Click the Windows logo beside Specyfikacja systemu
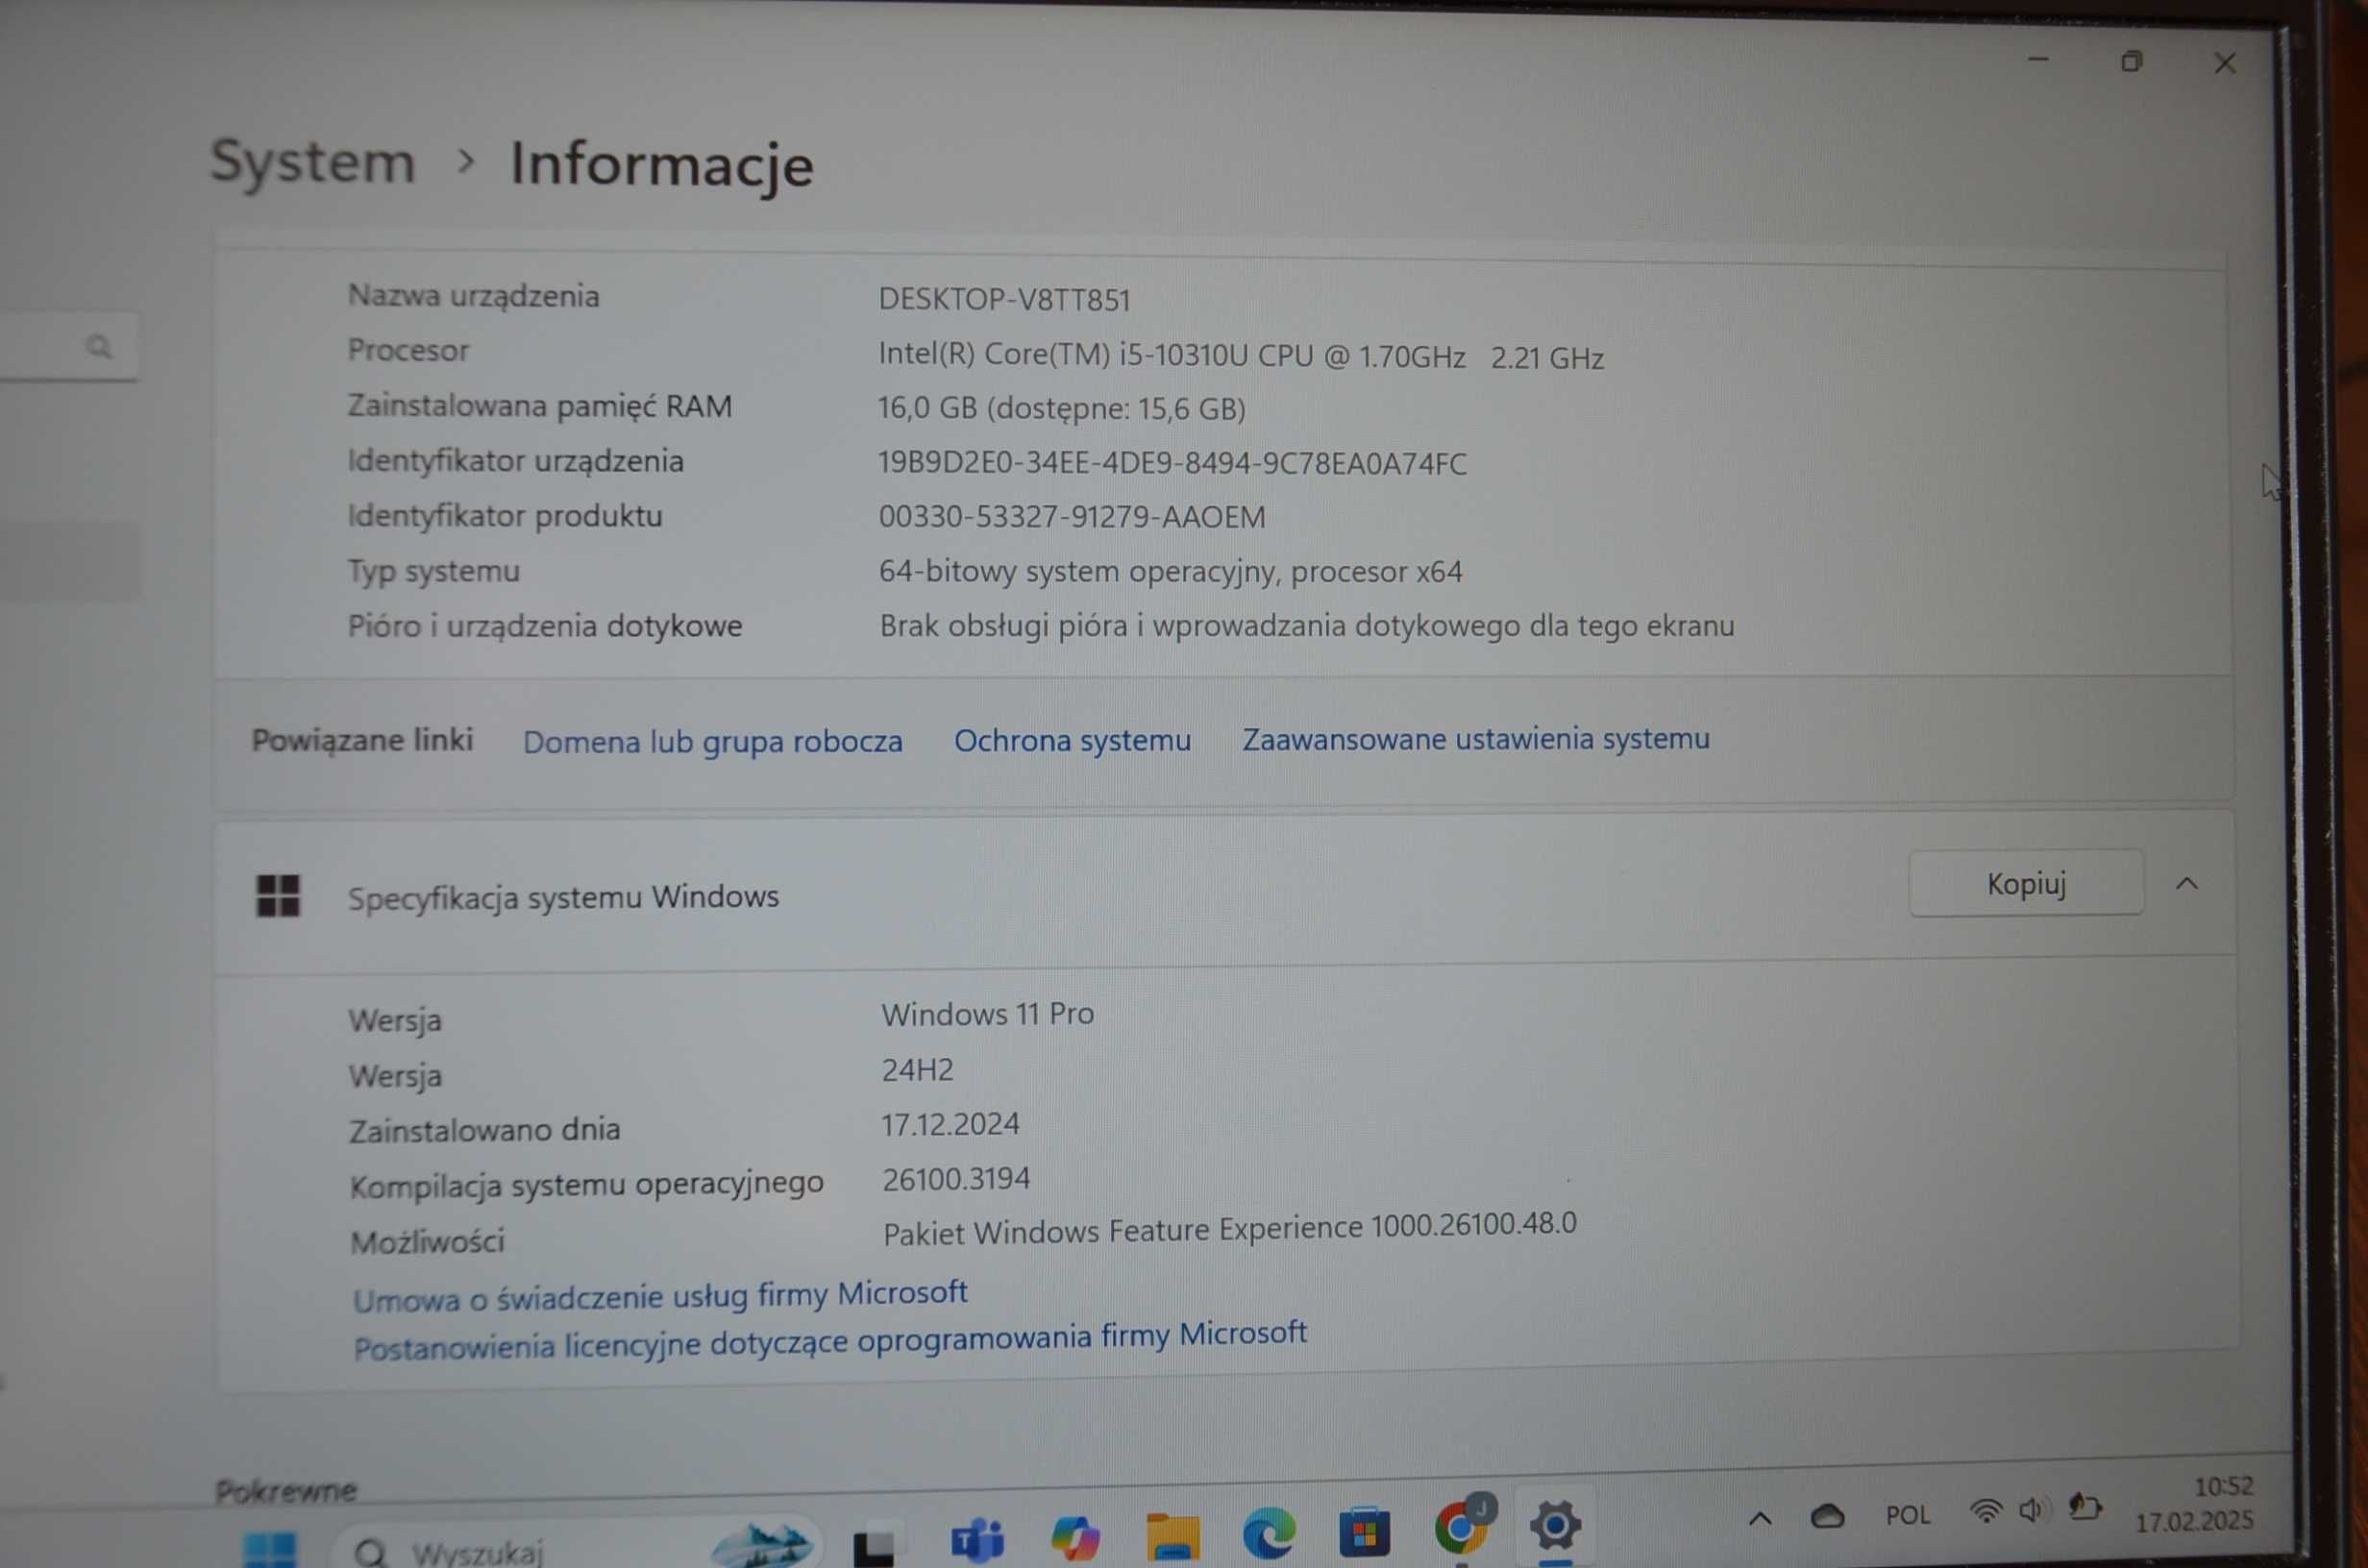This screenshot has height=1568, width=2368. [x=278, y=896]
